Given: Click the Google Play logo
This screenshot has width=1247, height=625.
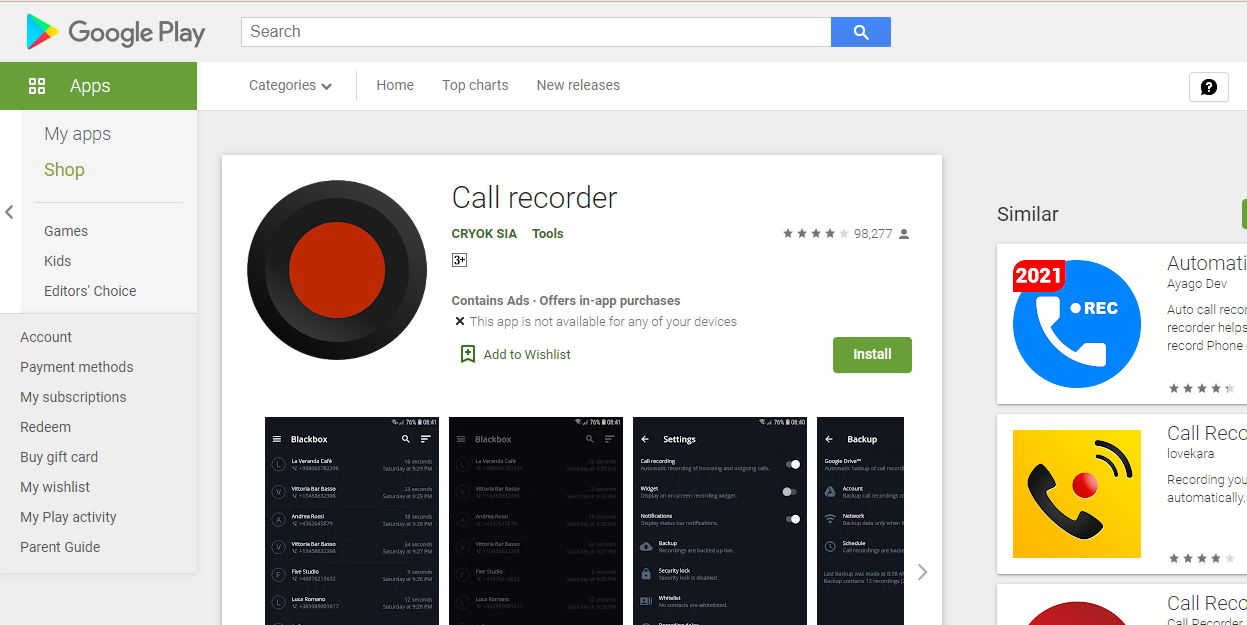Looking at the screenshot, I should tap(115, 32).
